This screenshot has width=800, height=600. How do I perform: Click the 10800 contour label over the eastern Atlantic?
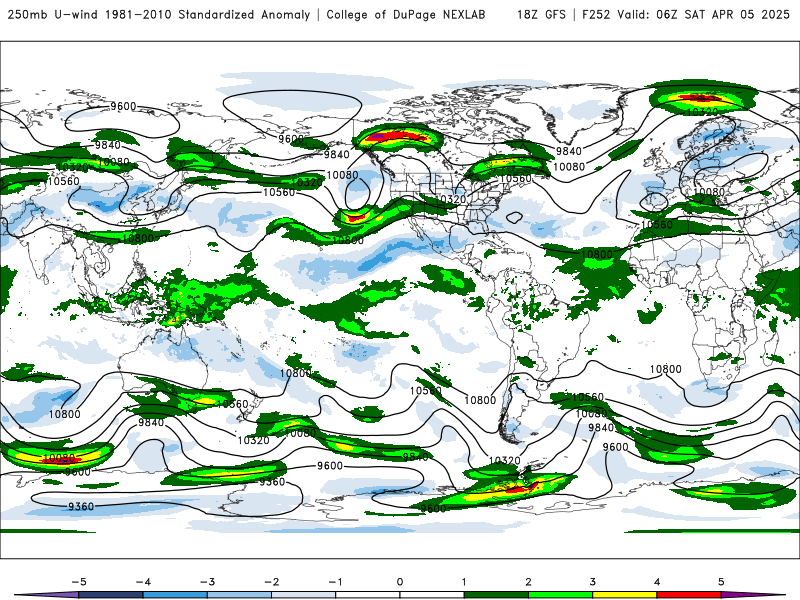pyautogui.click(x=596, y=254)
